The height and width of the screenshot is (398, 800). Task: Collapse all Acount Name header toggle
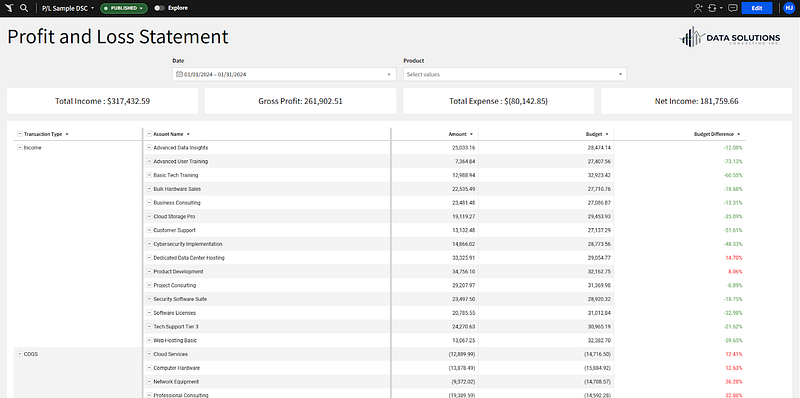click(x=149, y=134)
